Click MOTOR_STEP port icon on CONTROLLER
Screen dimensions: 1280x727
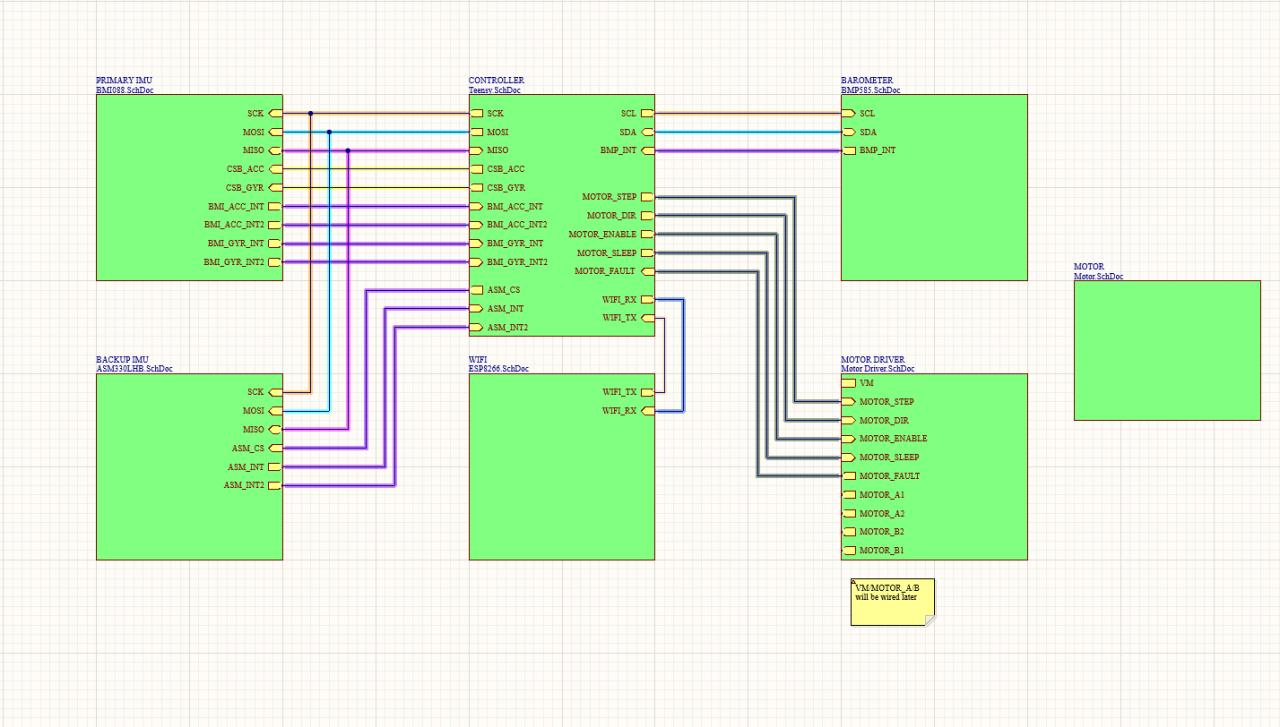tap(647, 197)
